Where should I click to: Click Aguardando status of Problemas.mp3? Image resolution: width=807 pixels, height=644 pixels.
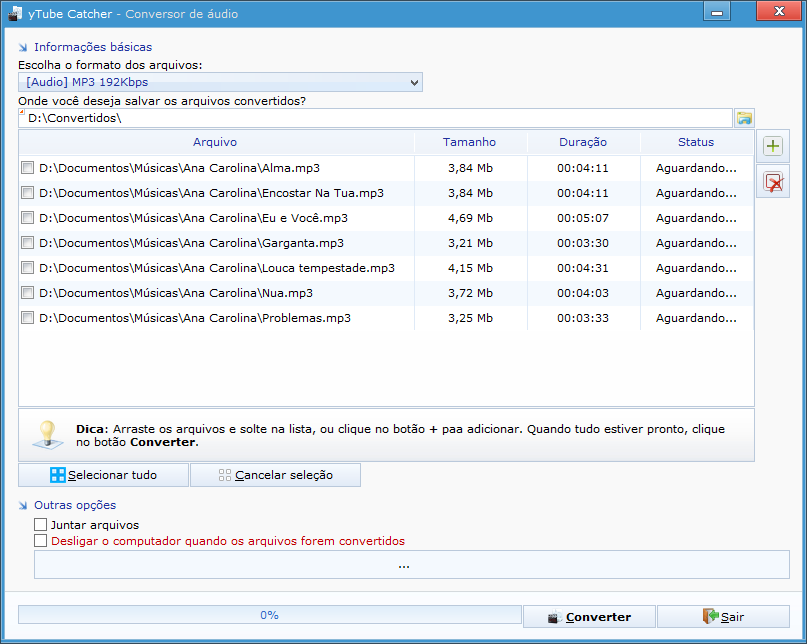[x=696, y=318]
